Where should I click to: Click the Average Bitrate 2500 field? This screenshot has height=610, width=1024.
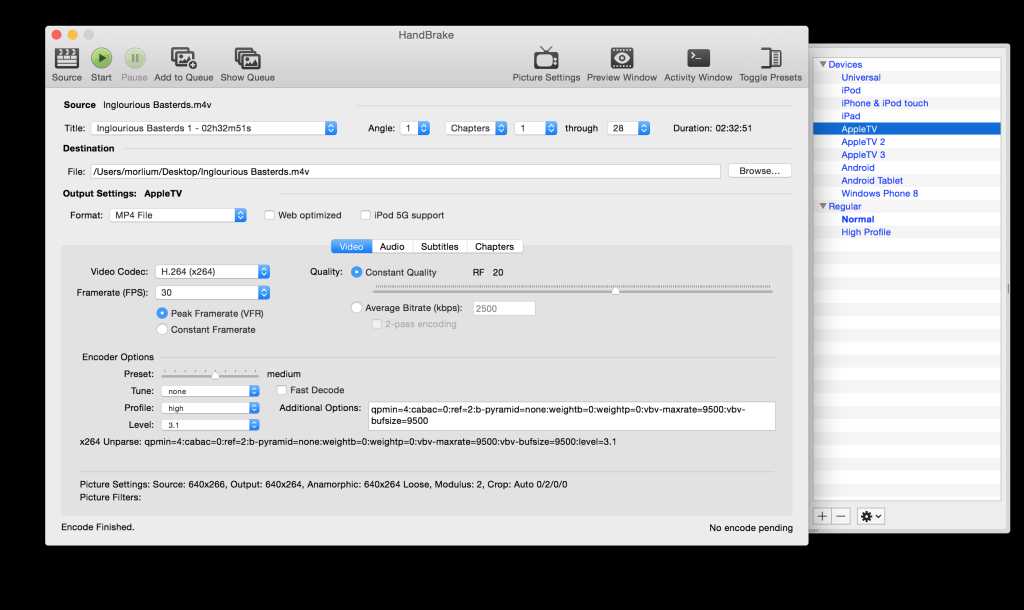(x=504, y=308)
